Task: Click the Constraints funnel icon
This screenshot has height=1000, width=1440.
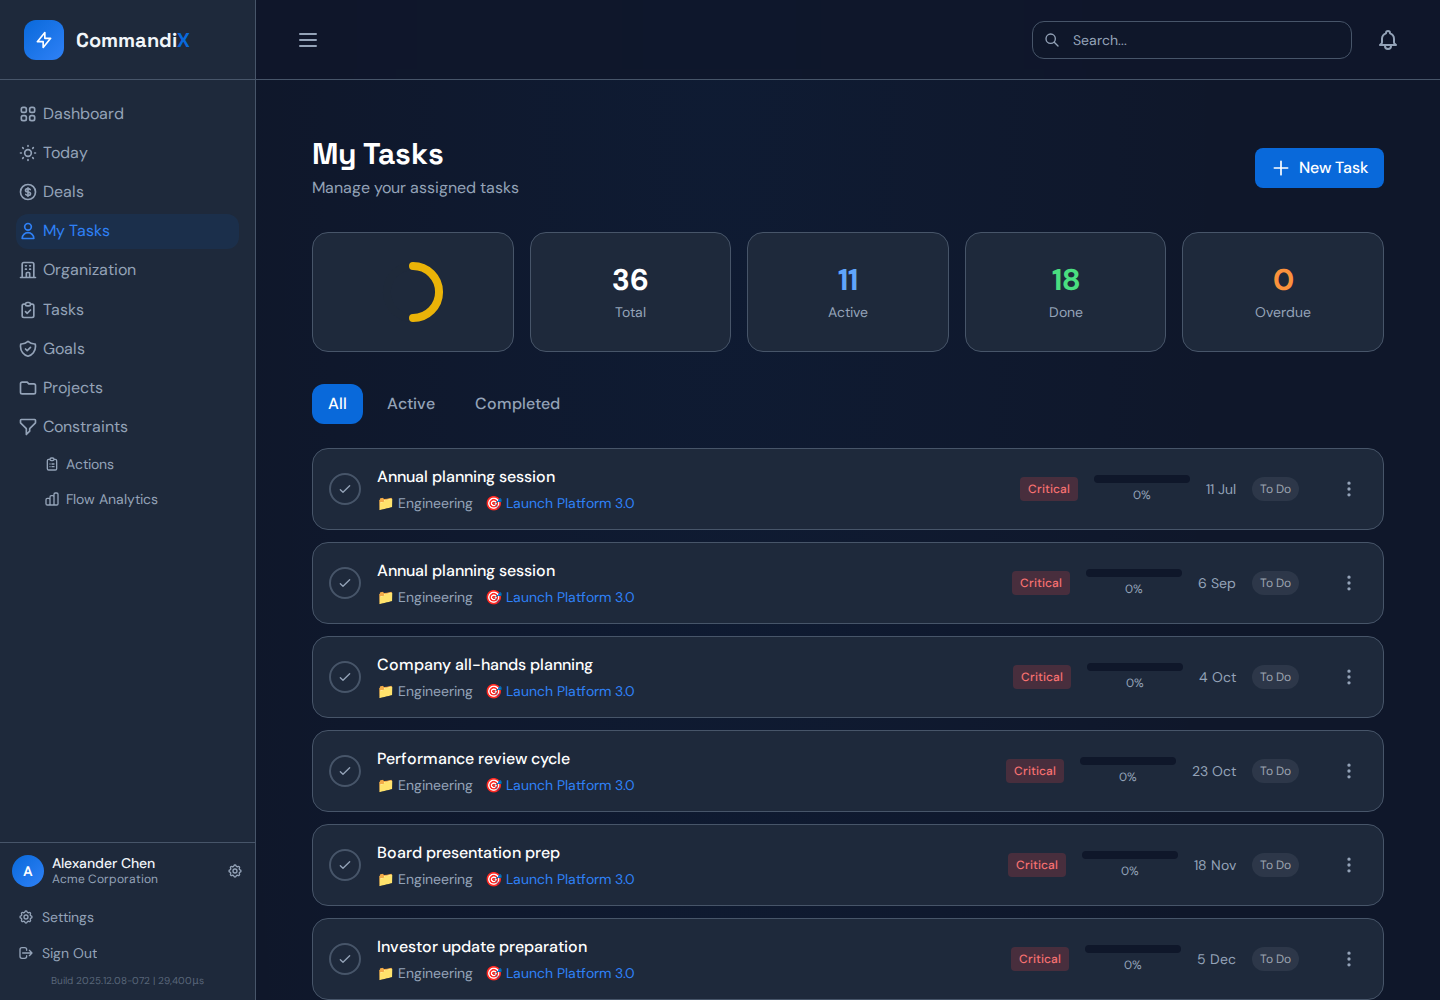Action: (28, 427)
